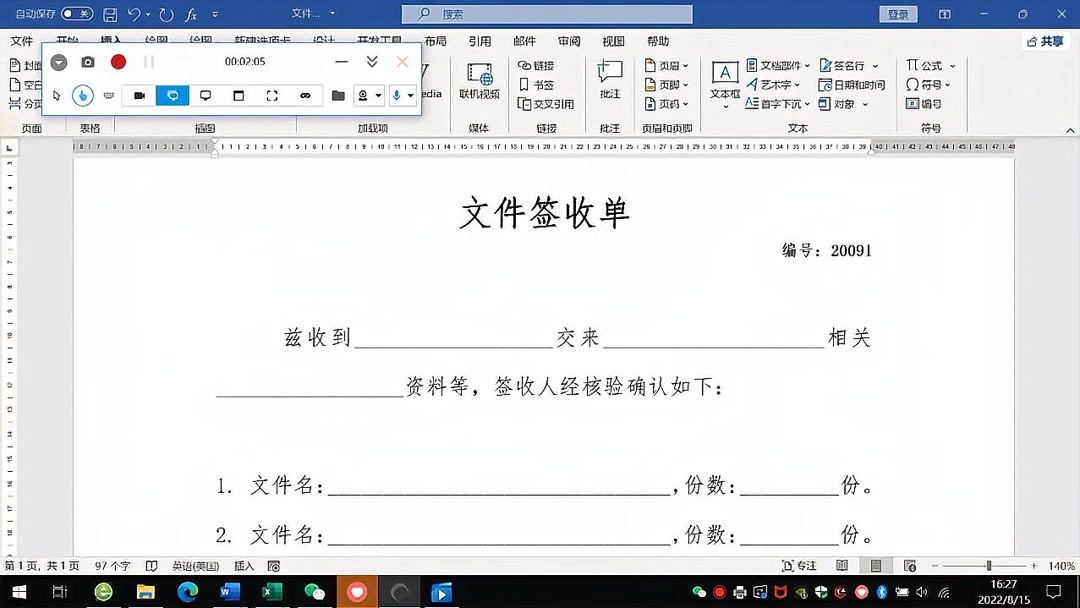Click the 登录 login button

point(897,14)
